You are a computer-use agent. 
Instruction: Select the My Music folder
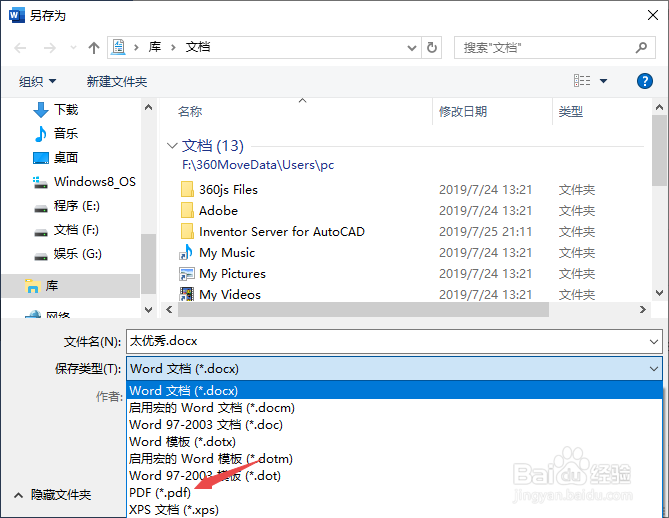click(x=227, y=253)
